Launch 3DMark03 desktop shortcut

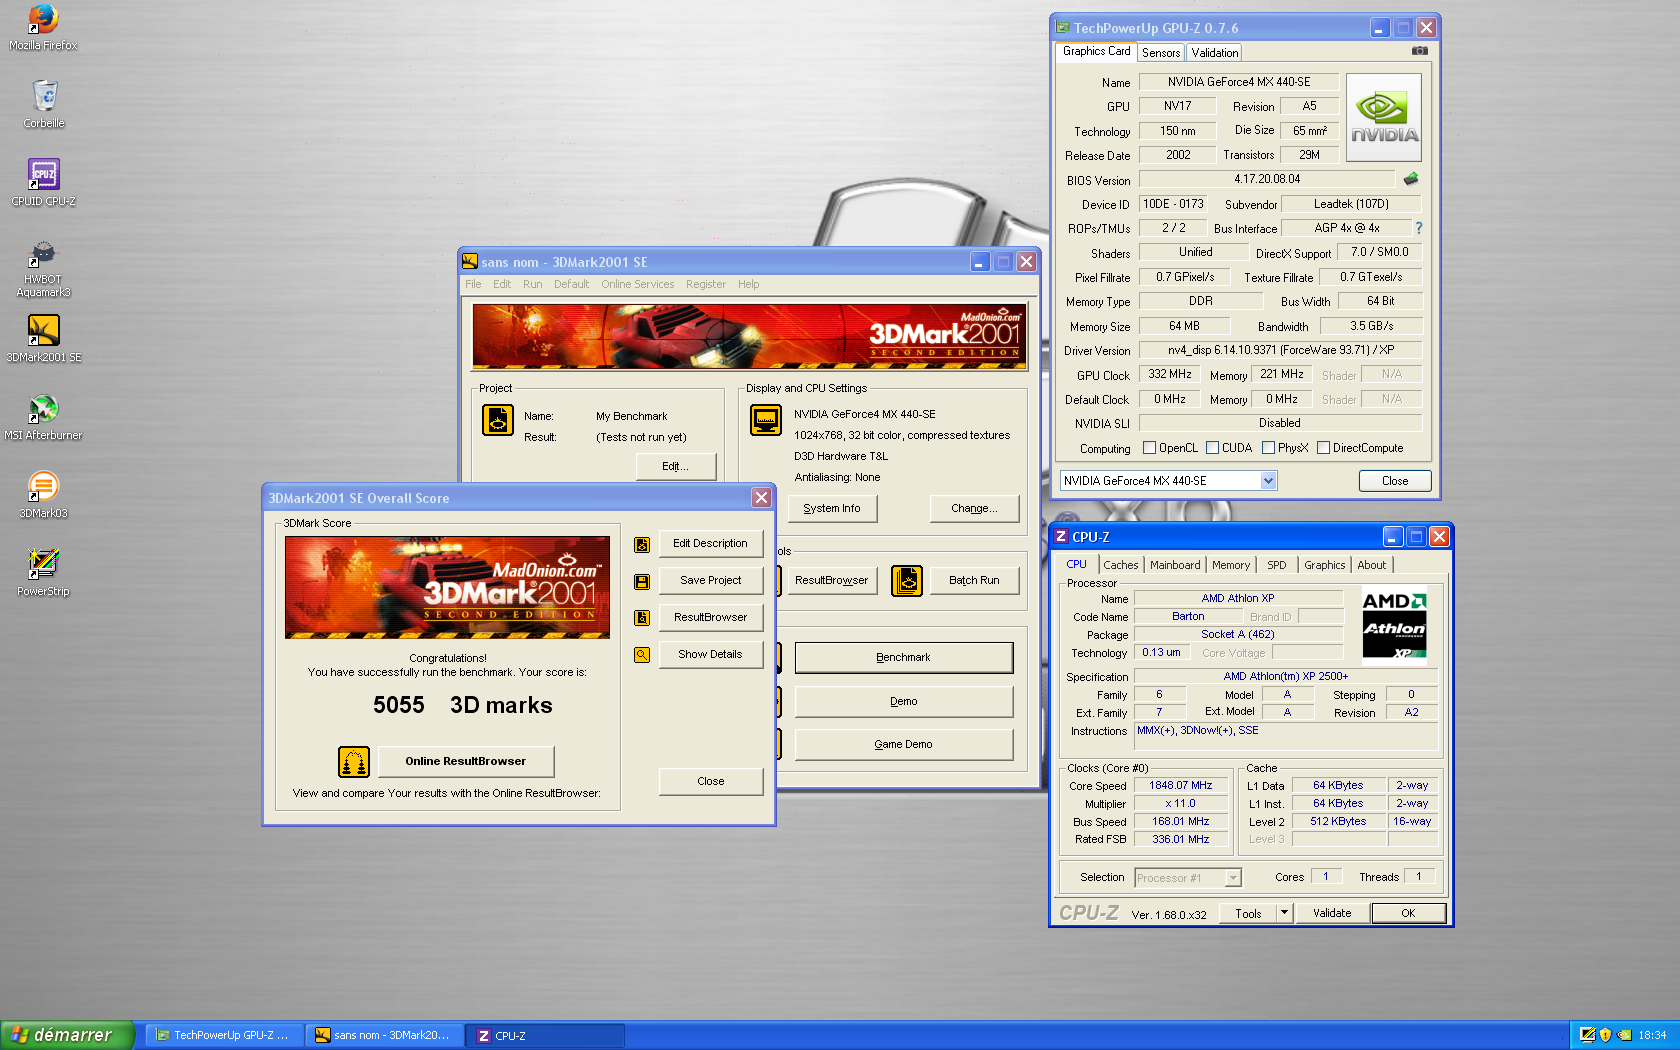[x=44, y=494]
